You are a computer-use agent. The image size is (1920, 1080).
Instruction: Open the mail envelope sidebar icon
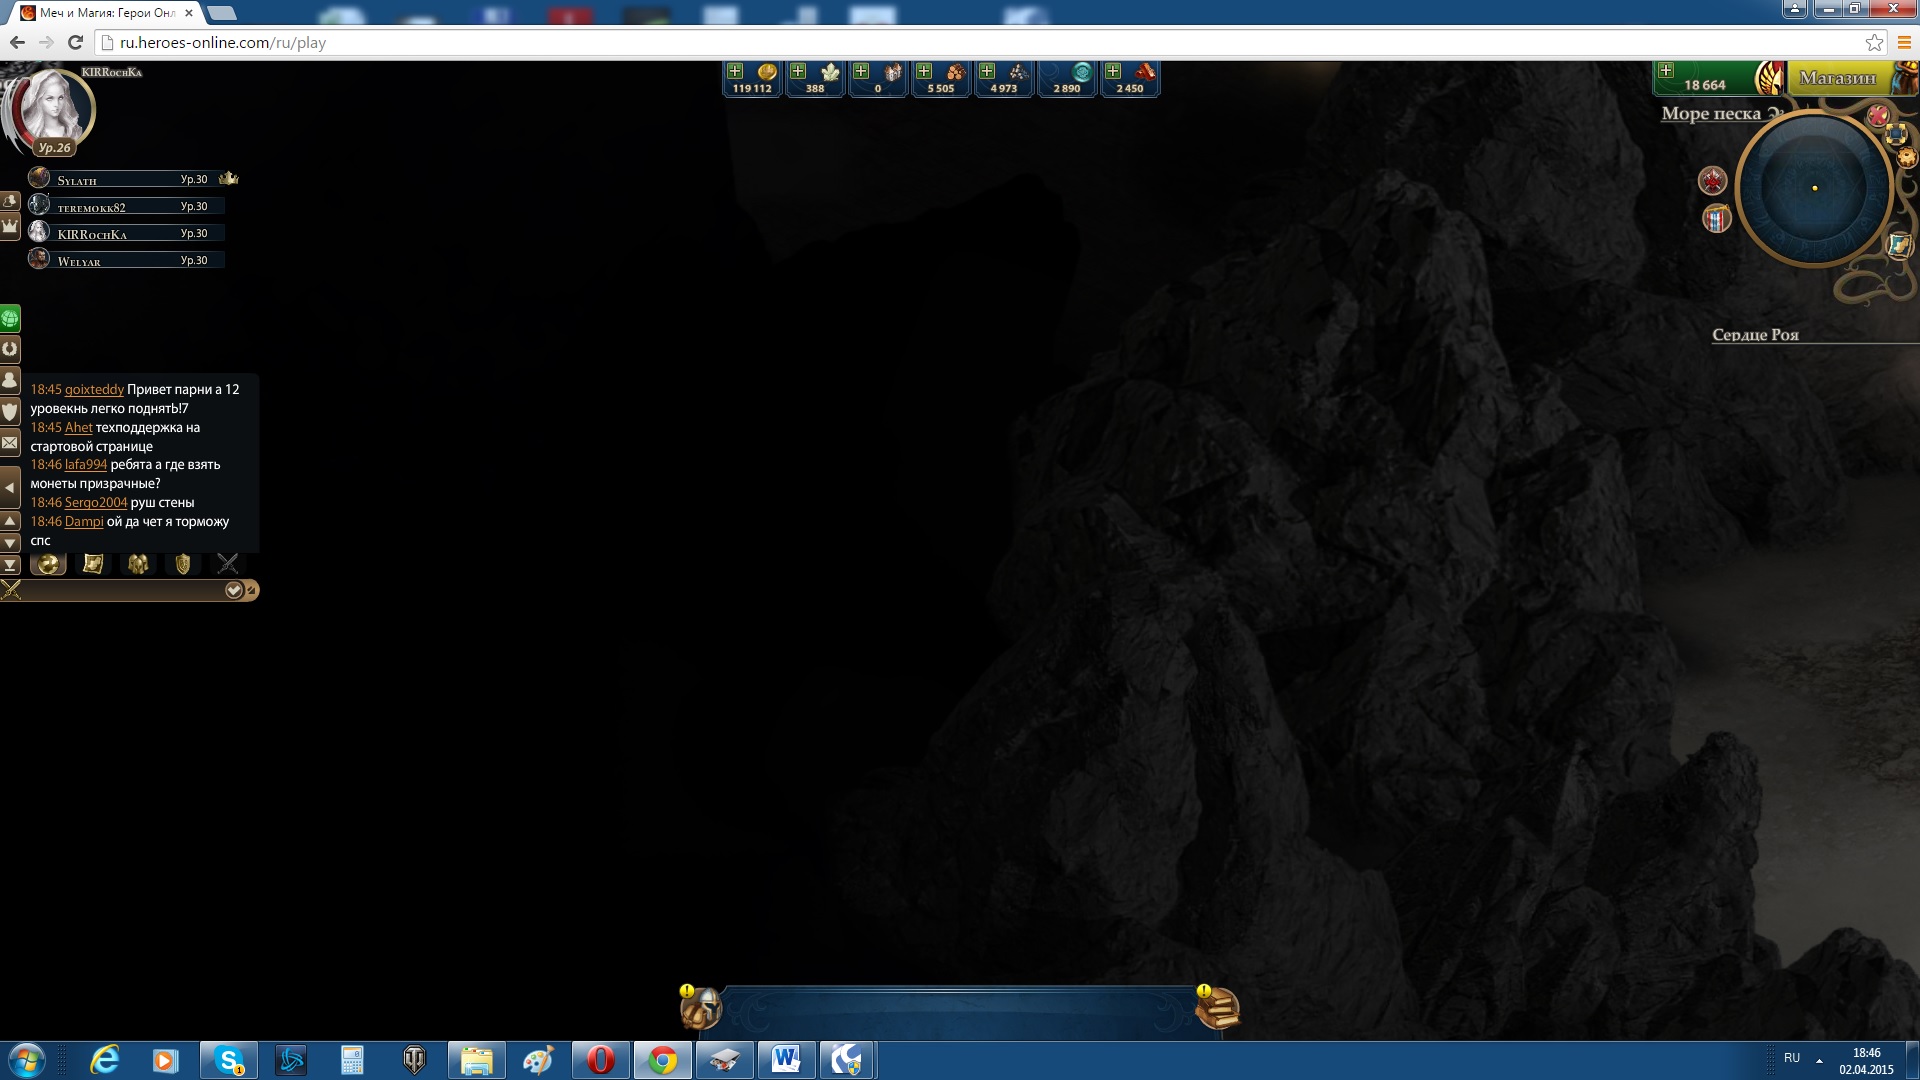point(10,442)
